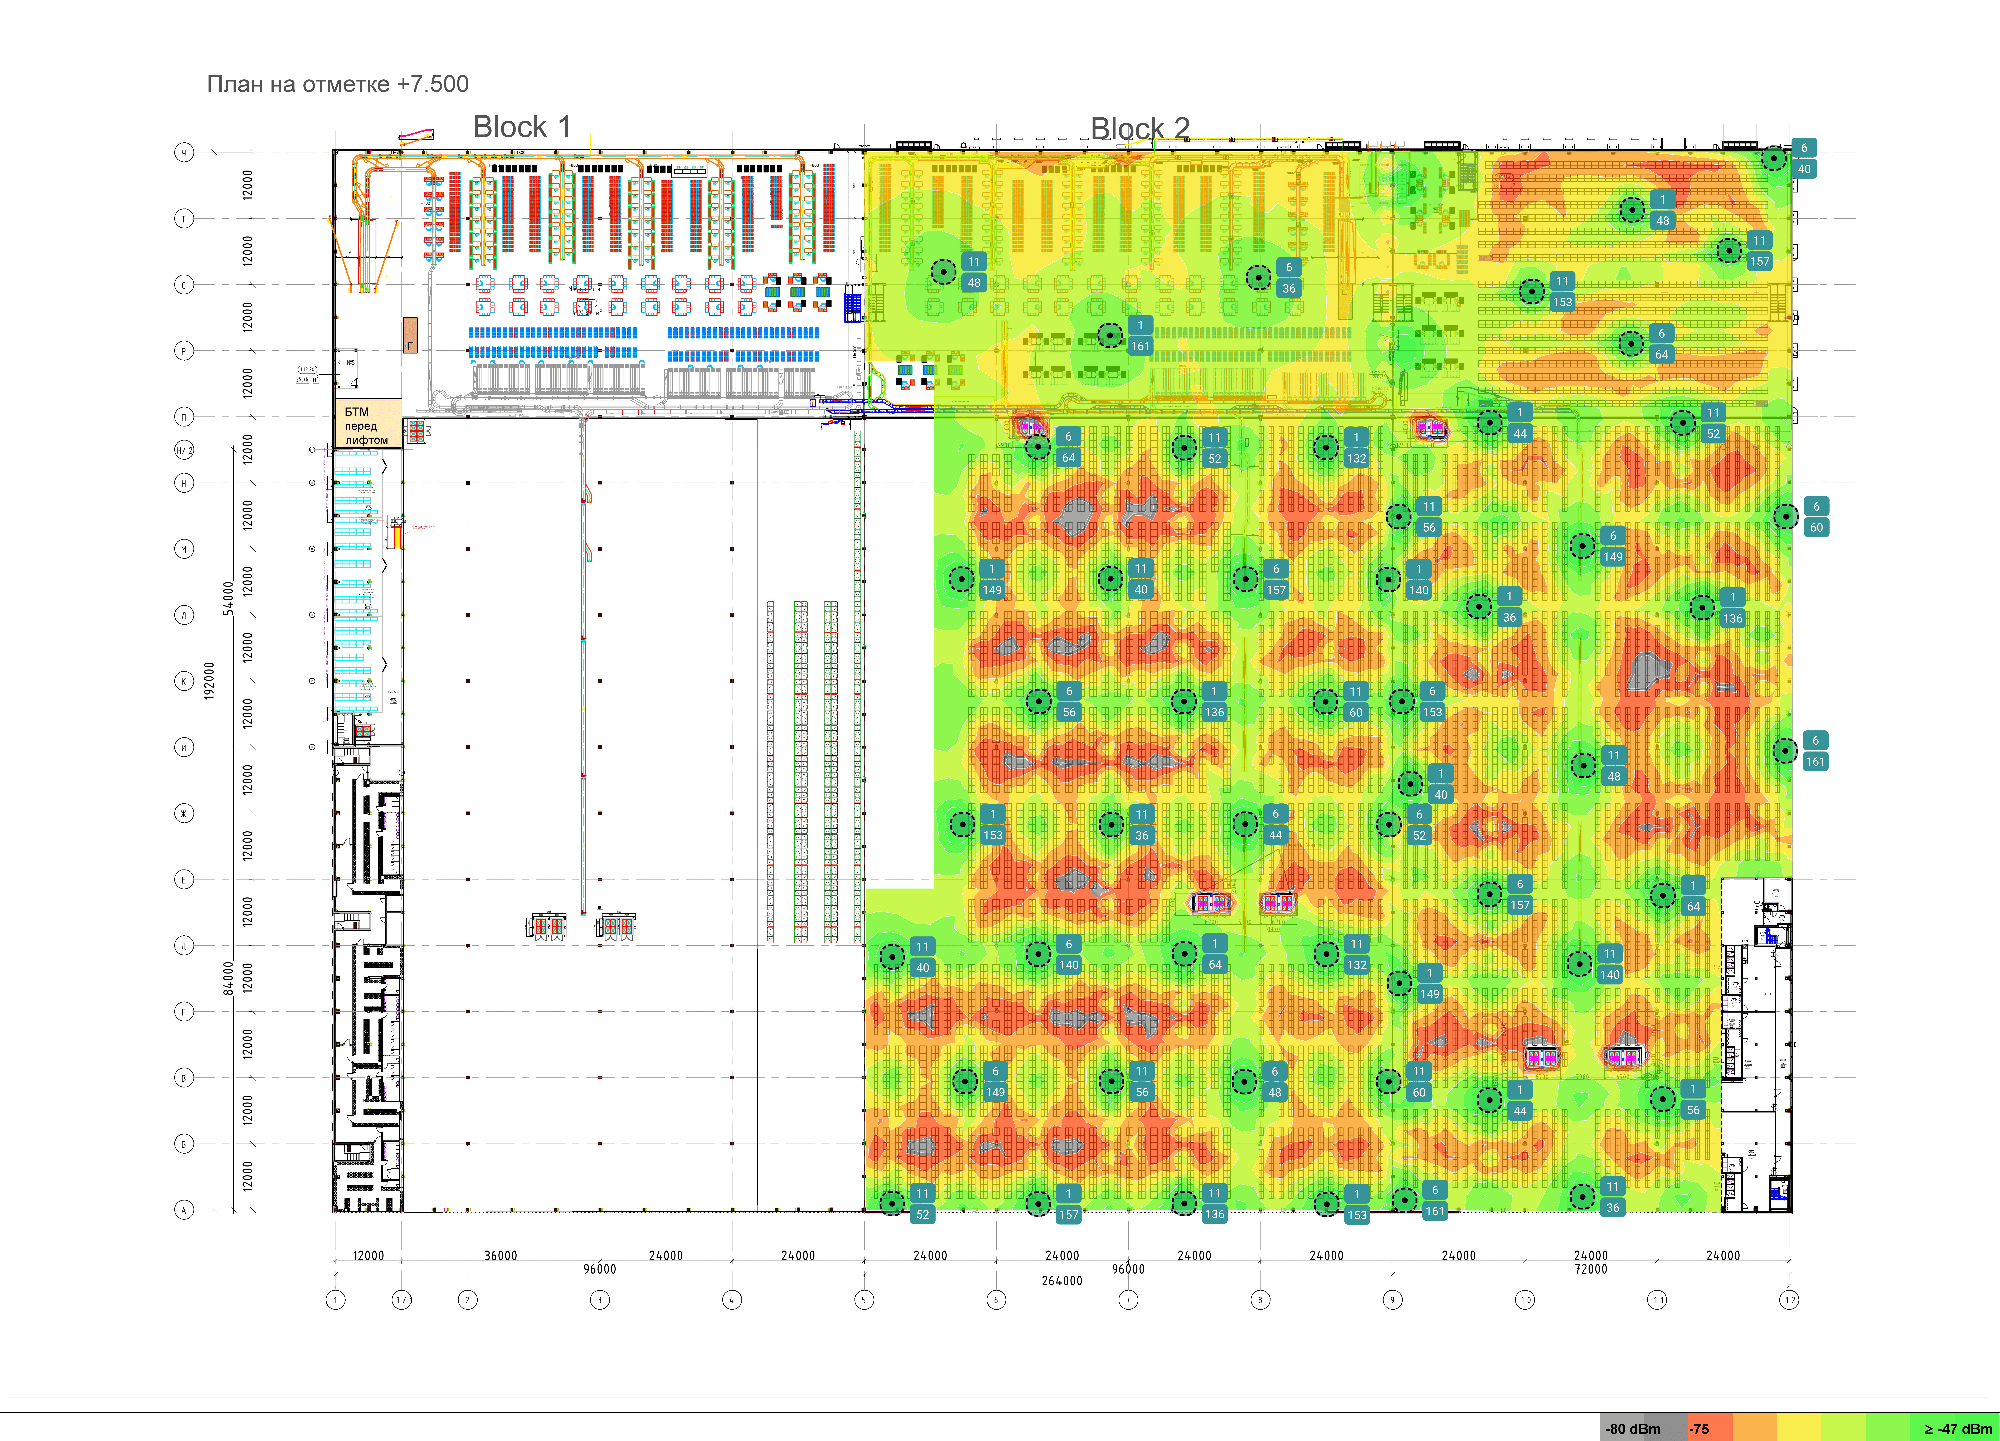Click access point marker labeled 11 / 136
Image resolution: width=2000 pixels, height=1441 pixels.
[1184, 1203]
